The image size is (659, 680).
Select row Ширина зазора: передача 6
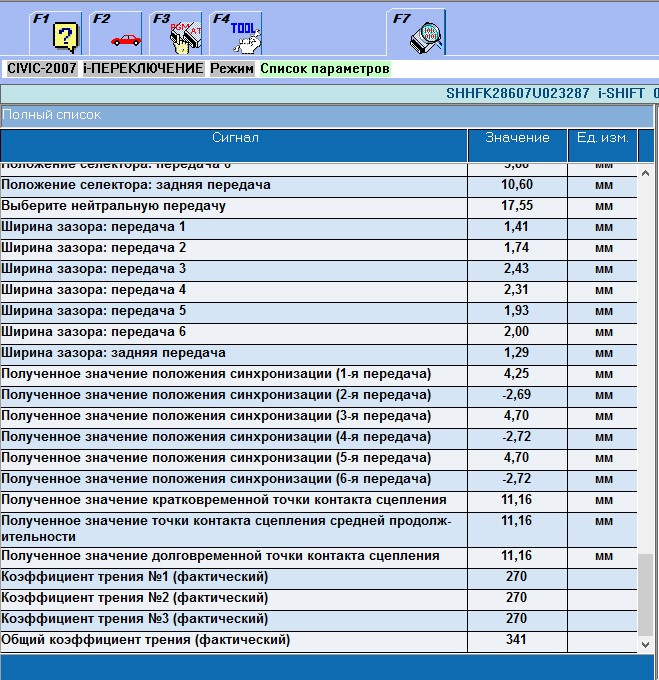coord(319,333)
